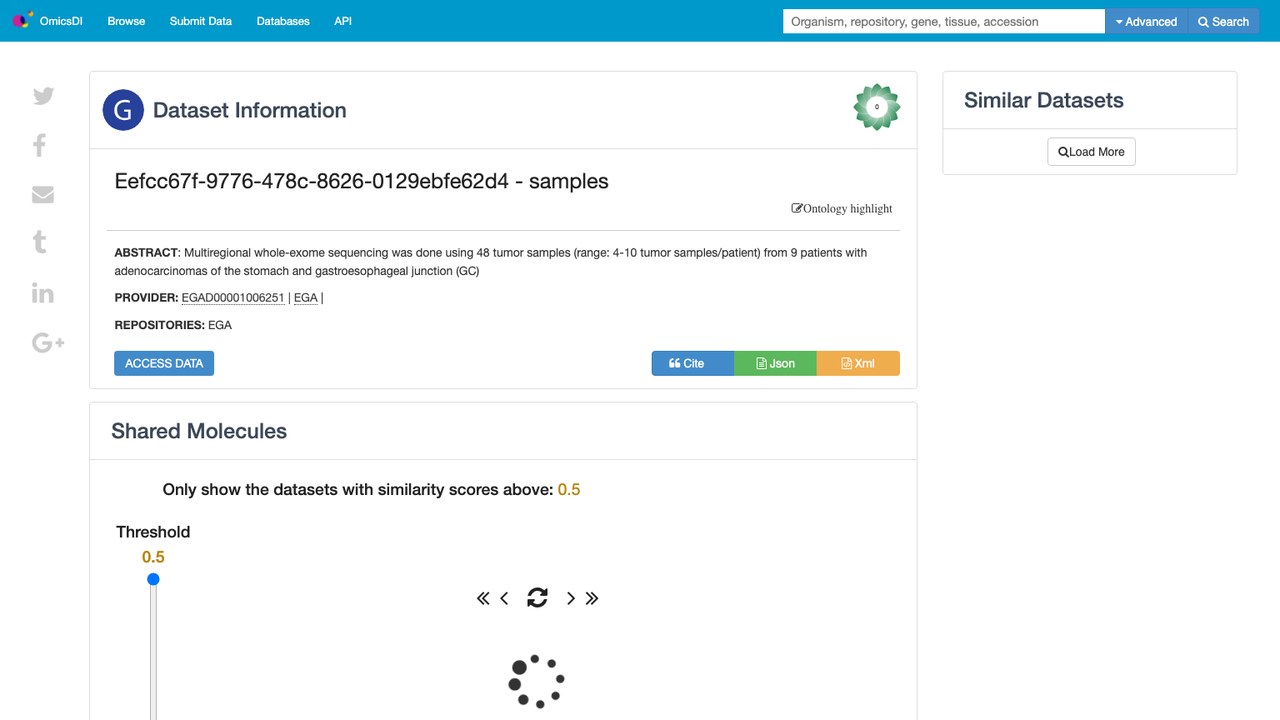This screenshot has width=1280, height=720.
Task: Click the refresh arrows icon
Action: point(537,597)
